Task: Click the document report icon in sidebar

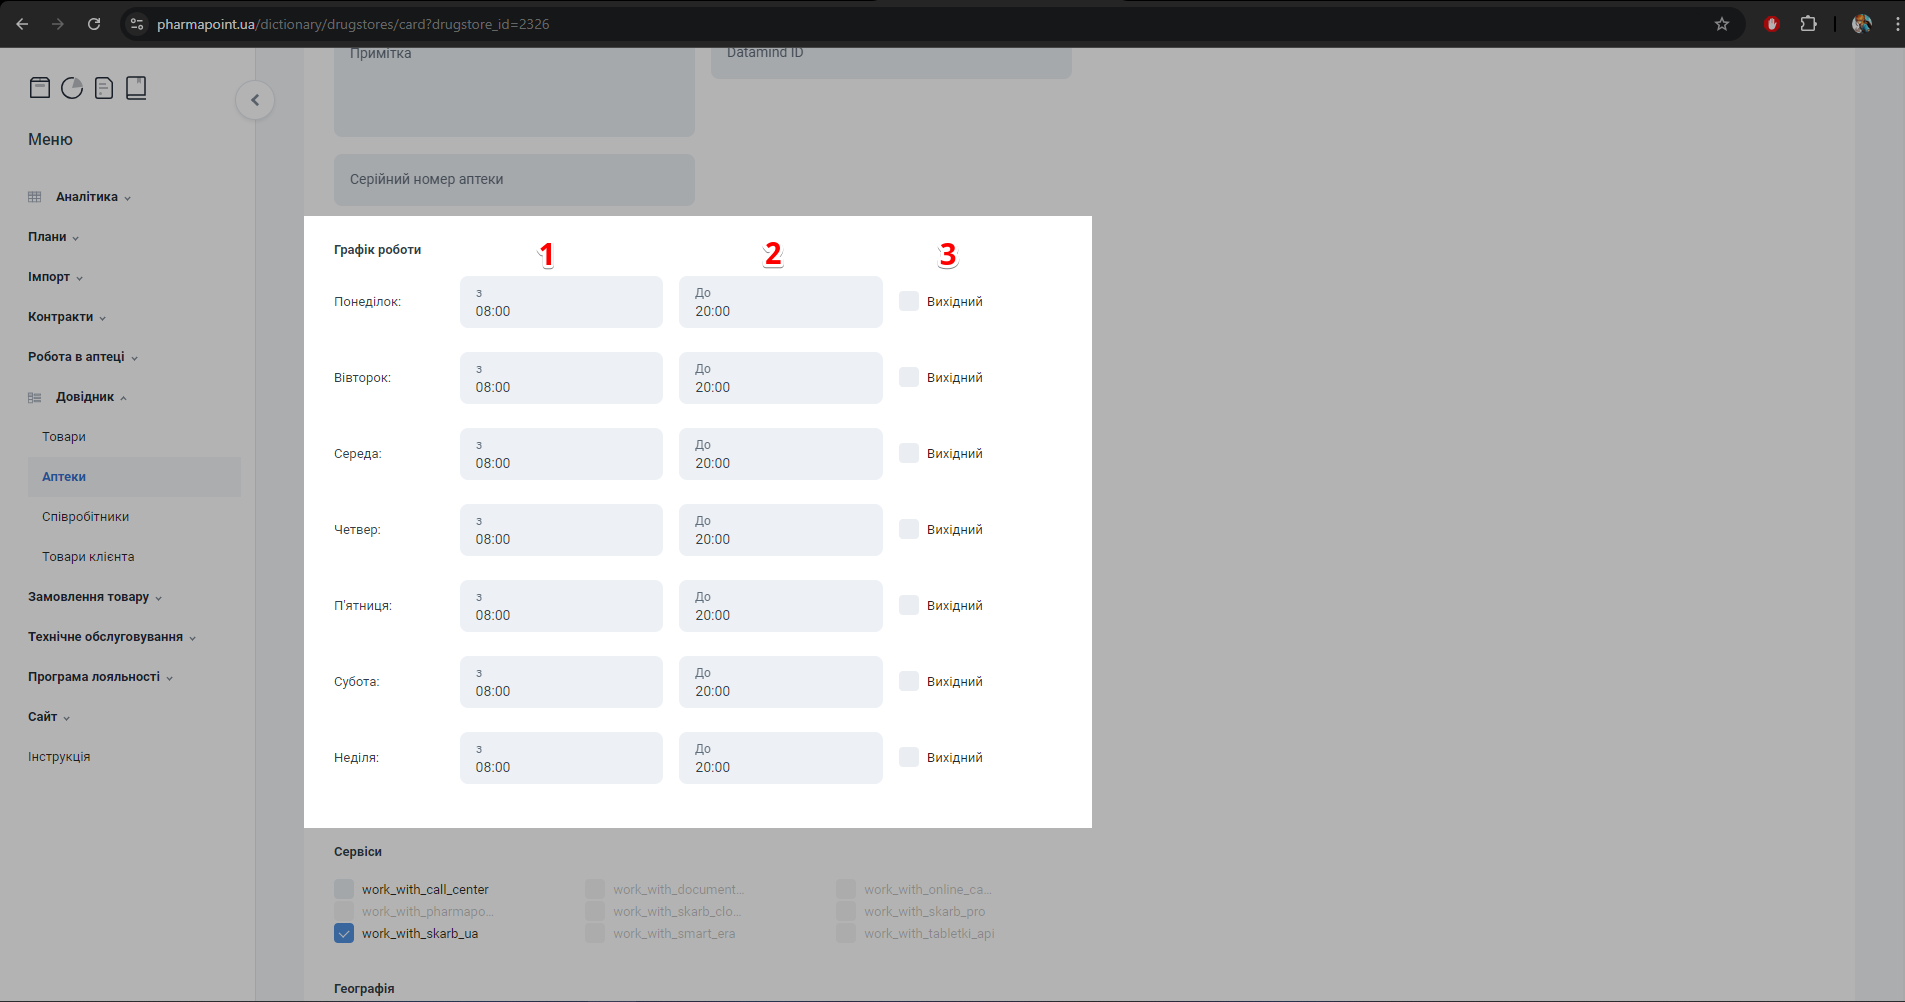Action: pos(104,88)
